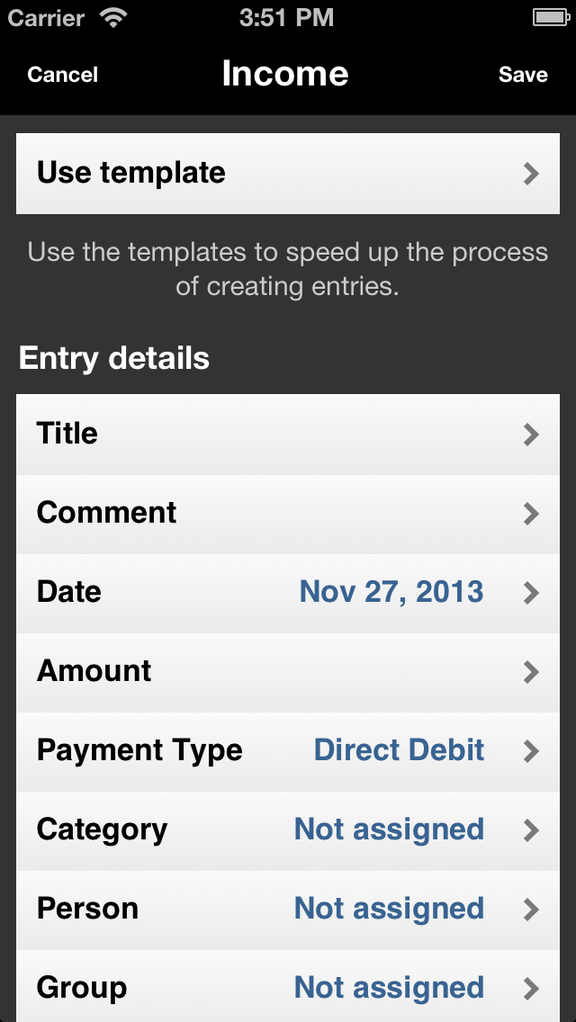
Task: Expand Payment Type chevron arrow
Action: click(x=532, y=752)
